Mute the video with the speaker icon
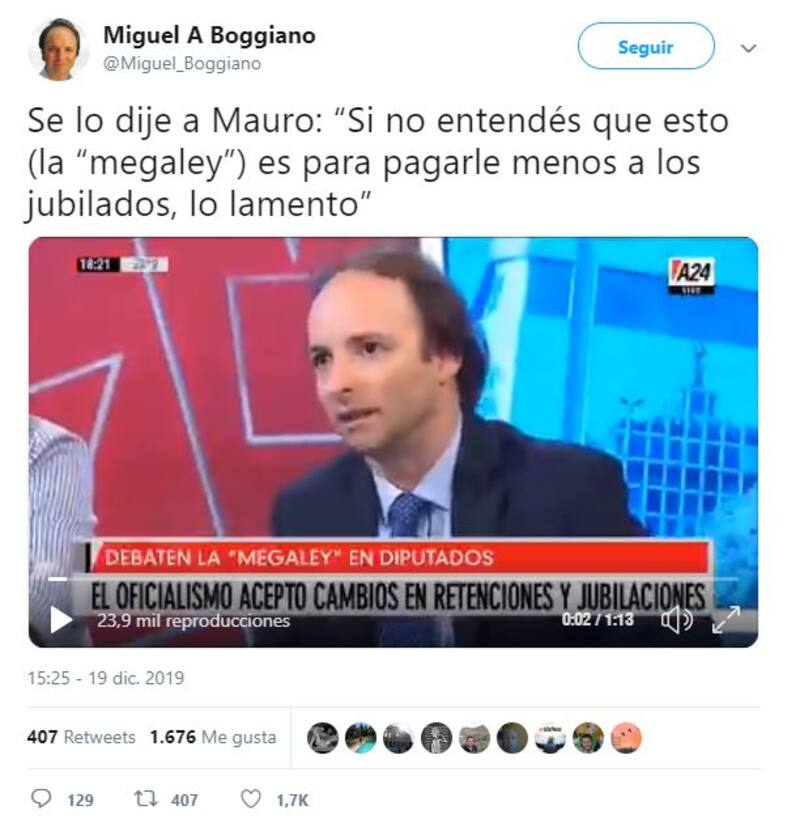Image resolution: width=800 pixels, height=827 pixels. [x=677, y=620]
